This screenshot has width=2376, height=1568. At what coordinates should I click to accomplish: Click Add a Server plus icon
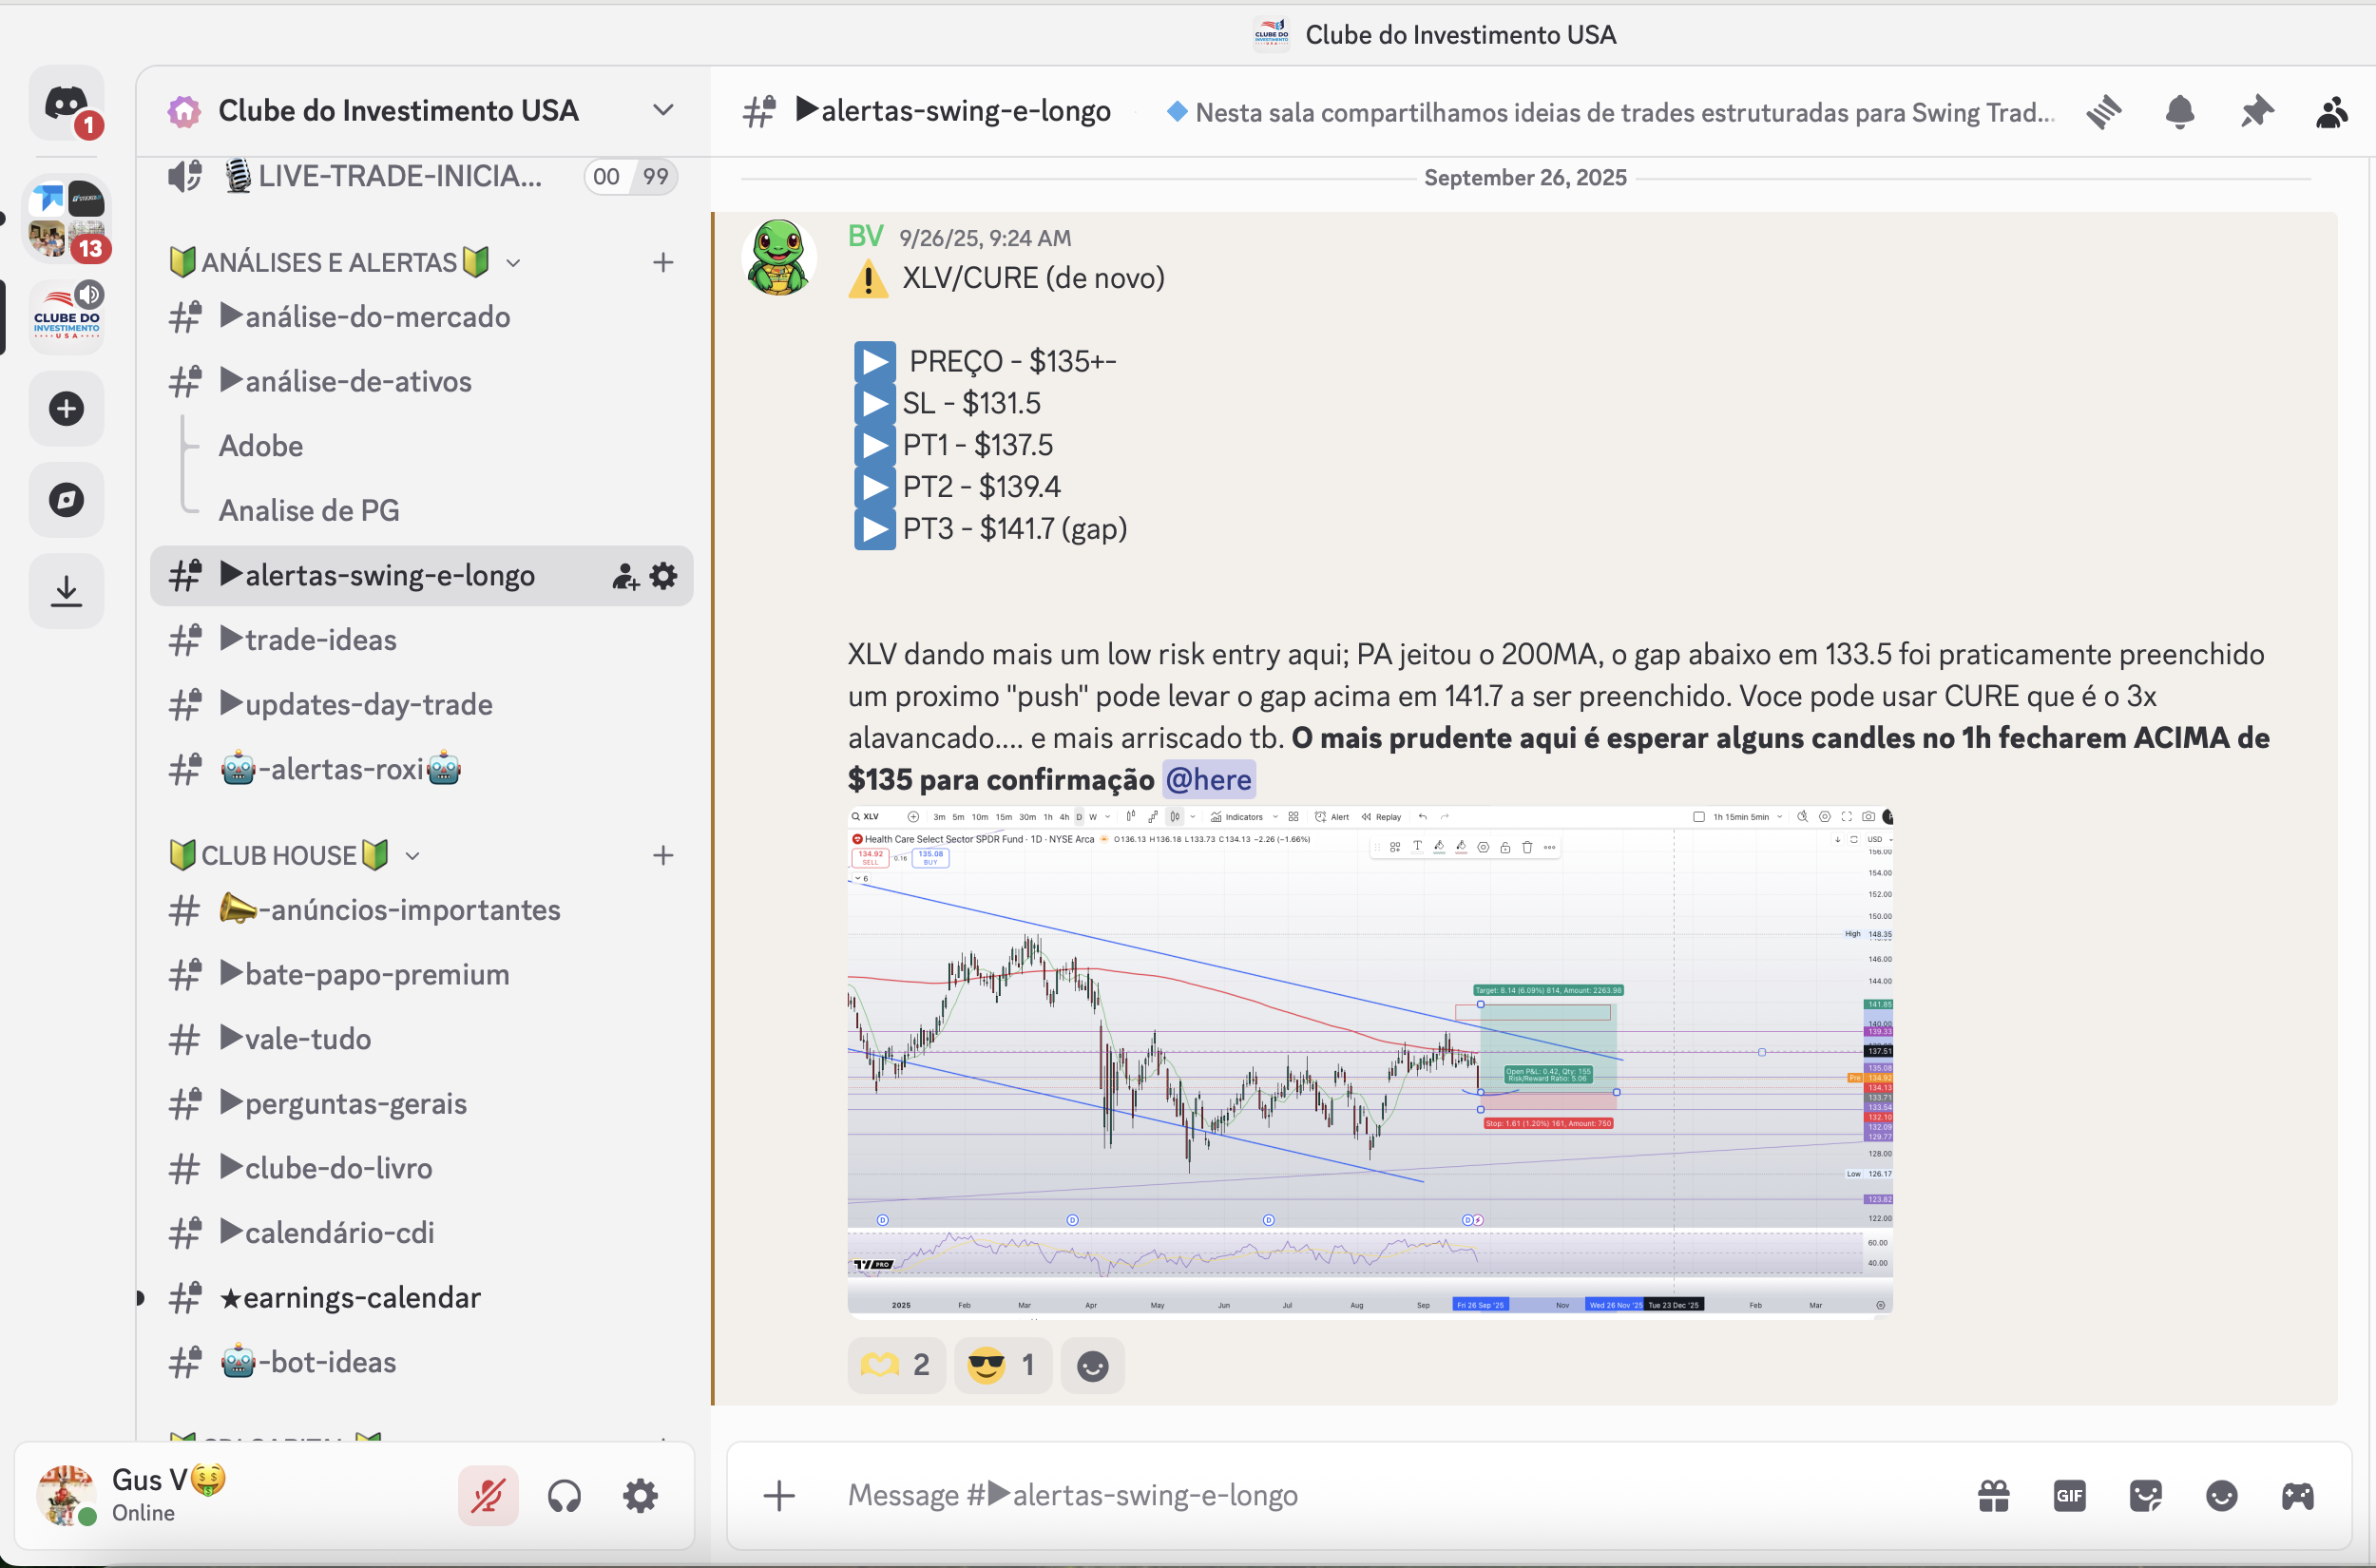pyautogui.click(x=66, y=409)
